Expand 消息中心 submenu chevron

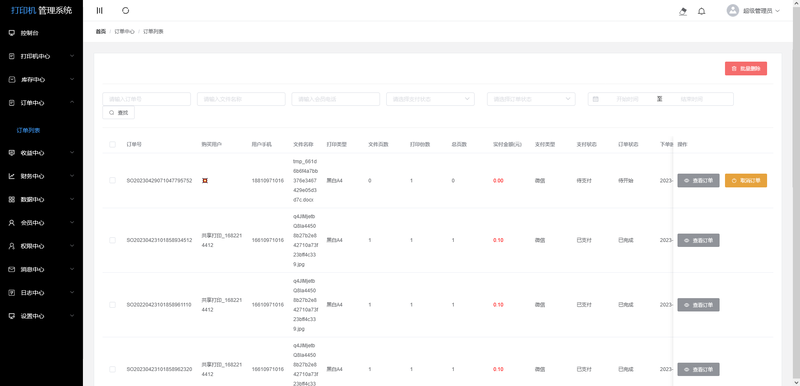(x=72, y=269)
